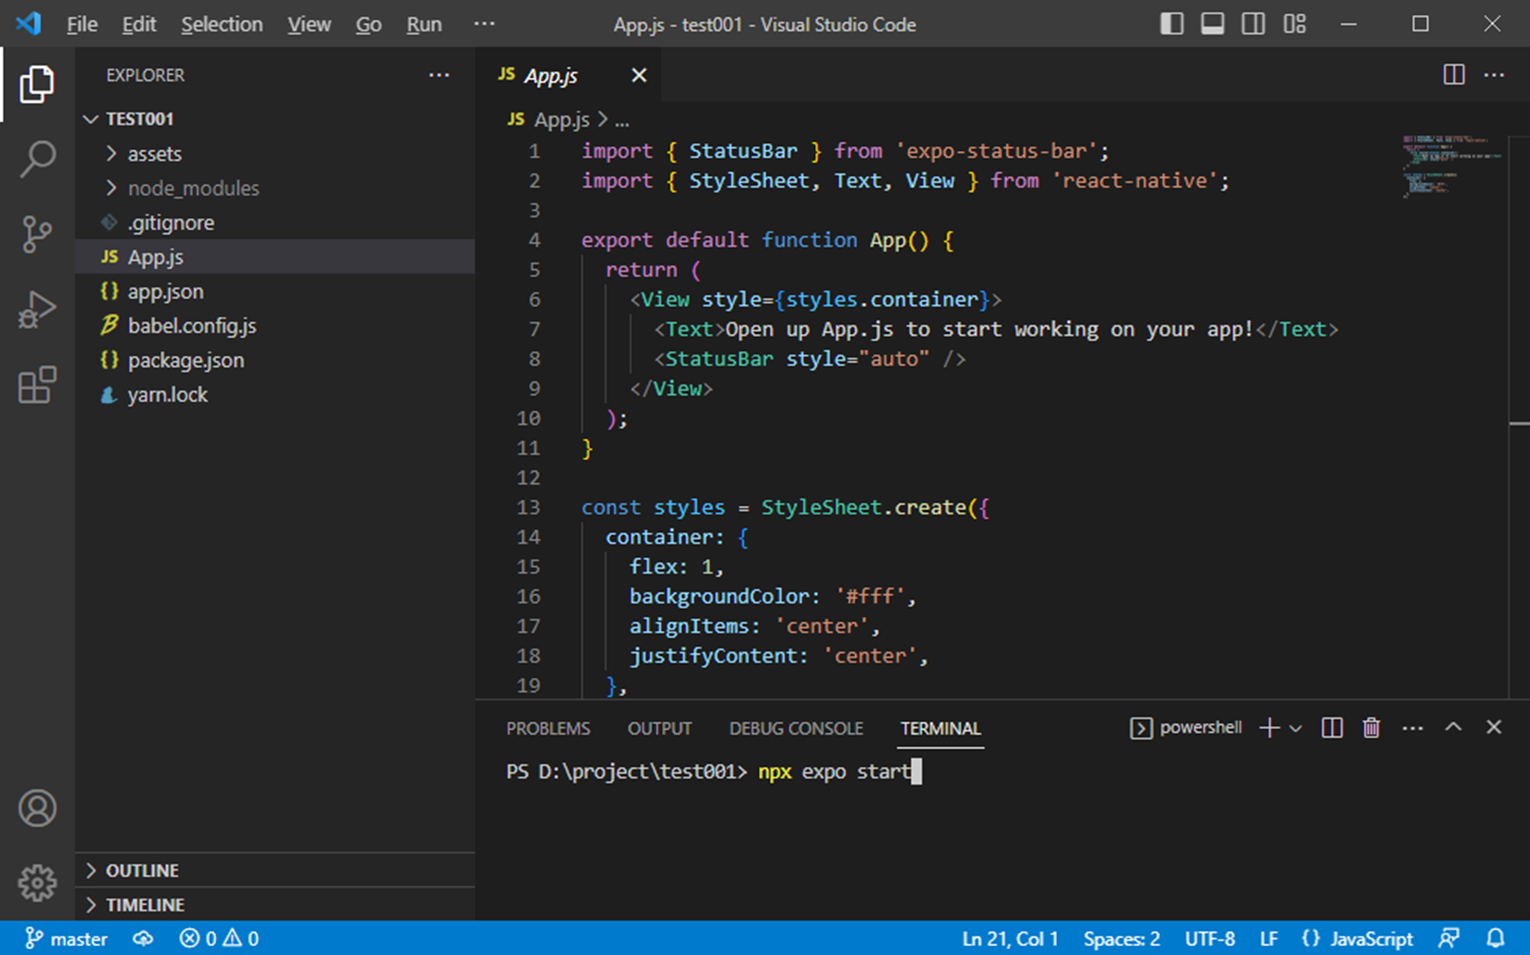Toggle secondary side bar layout icon

[1253, 24]
